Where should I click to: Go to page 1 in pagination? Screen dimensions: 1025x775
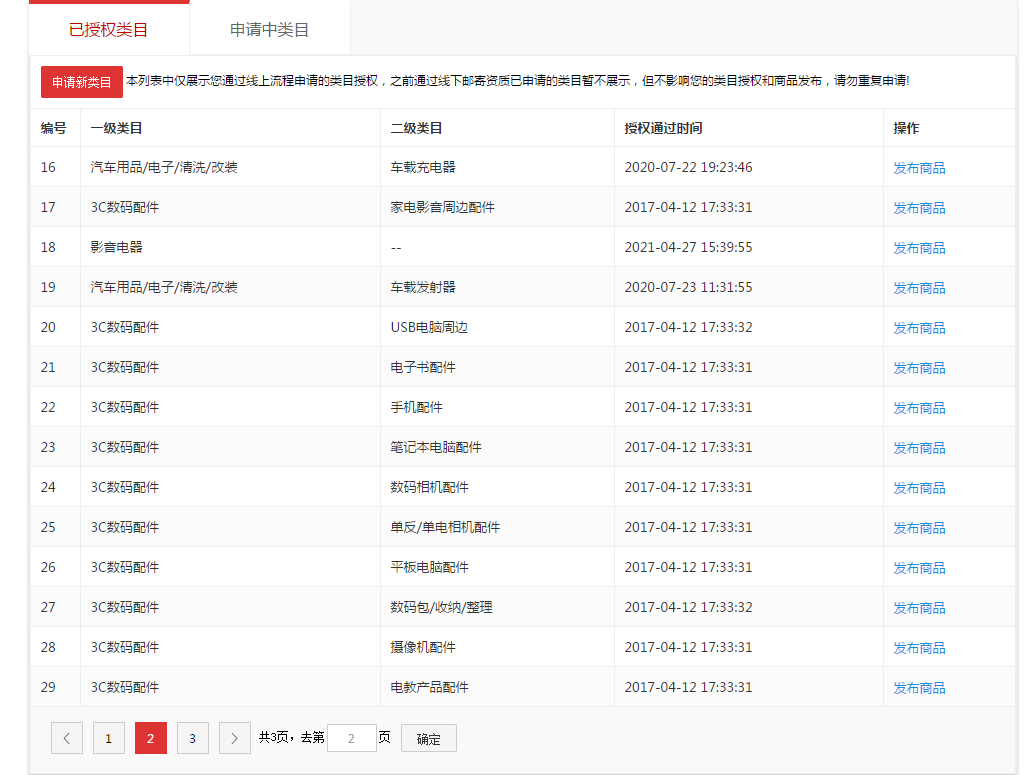[x=108, y=738]
